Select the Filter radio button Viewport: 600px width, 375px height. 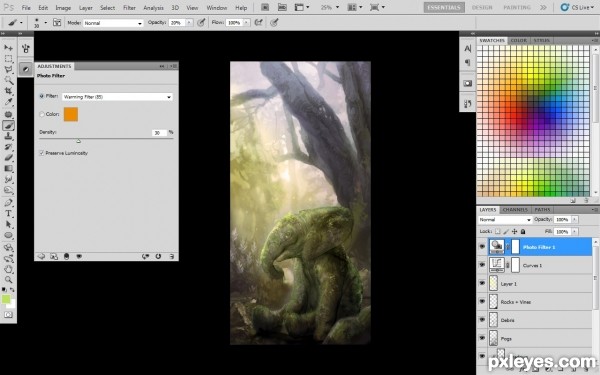coord(42,96)
